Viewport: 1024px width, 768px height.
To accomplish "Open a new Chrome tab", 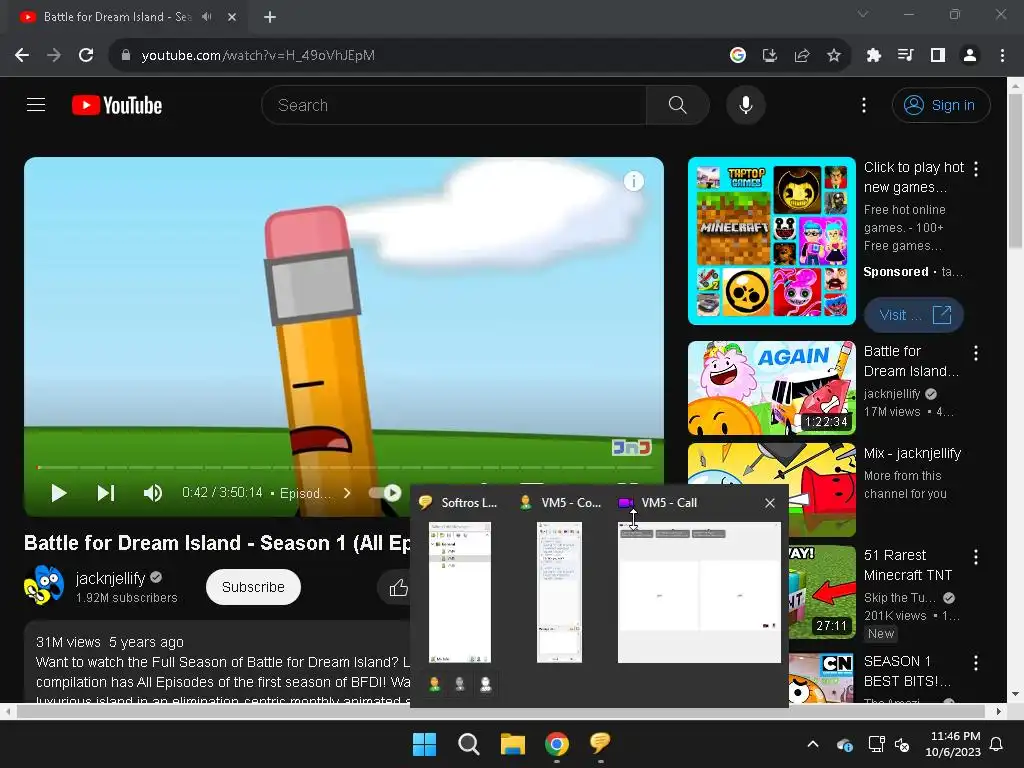I will pyautogui.click(x=270, y=17).
